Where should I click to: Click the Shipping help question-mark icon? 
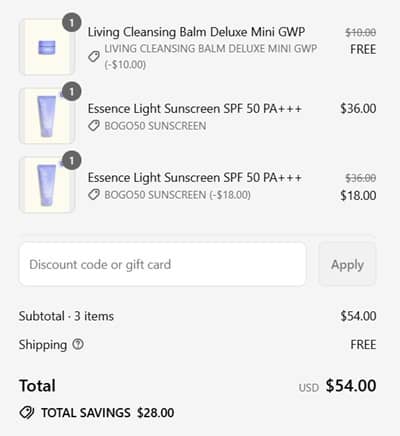[78, 344]
